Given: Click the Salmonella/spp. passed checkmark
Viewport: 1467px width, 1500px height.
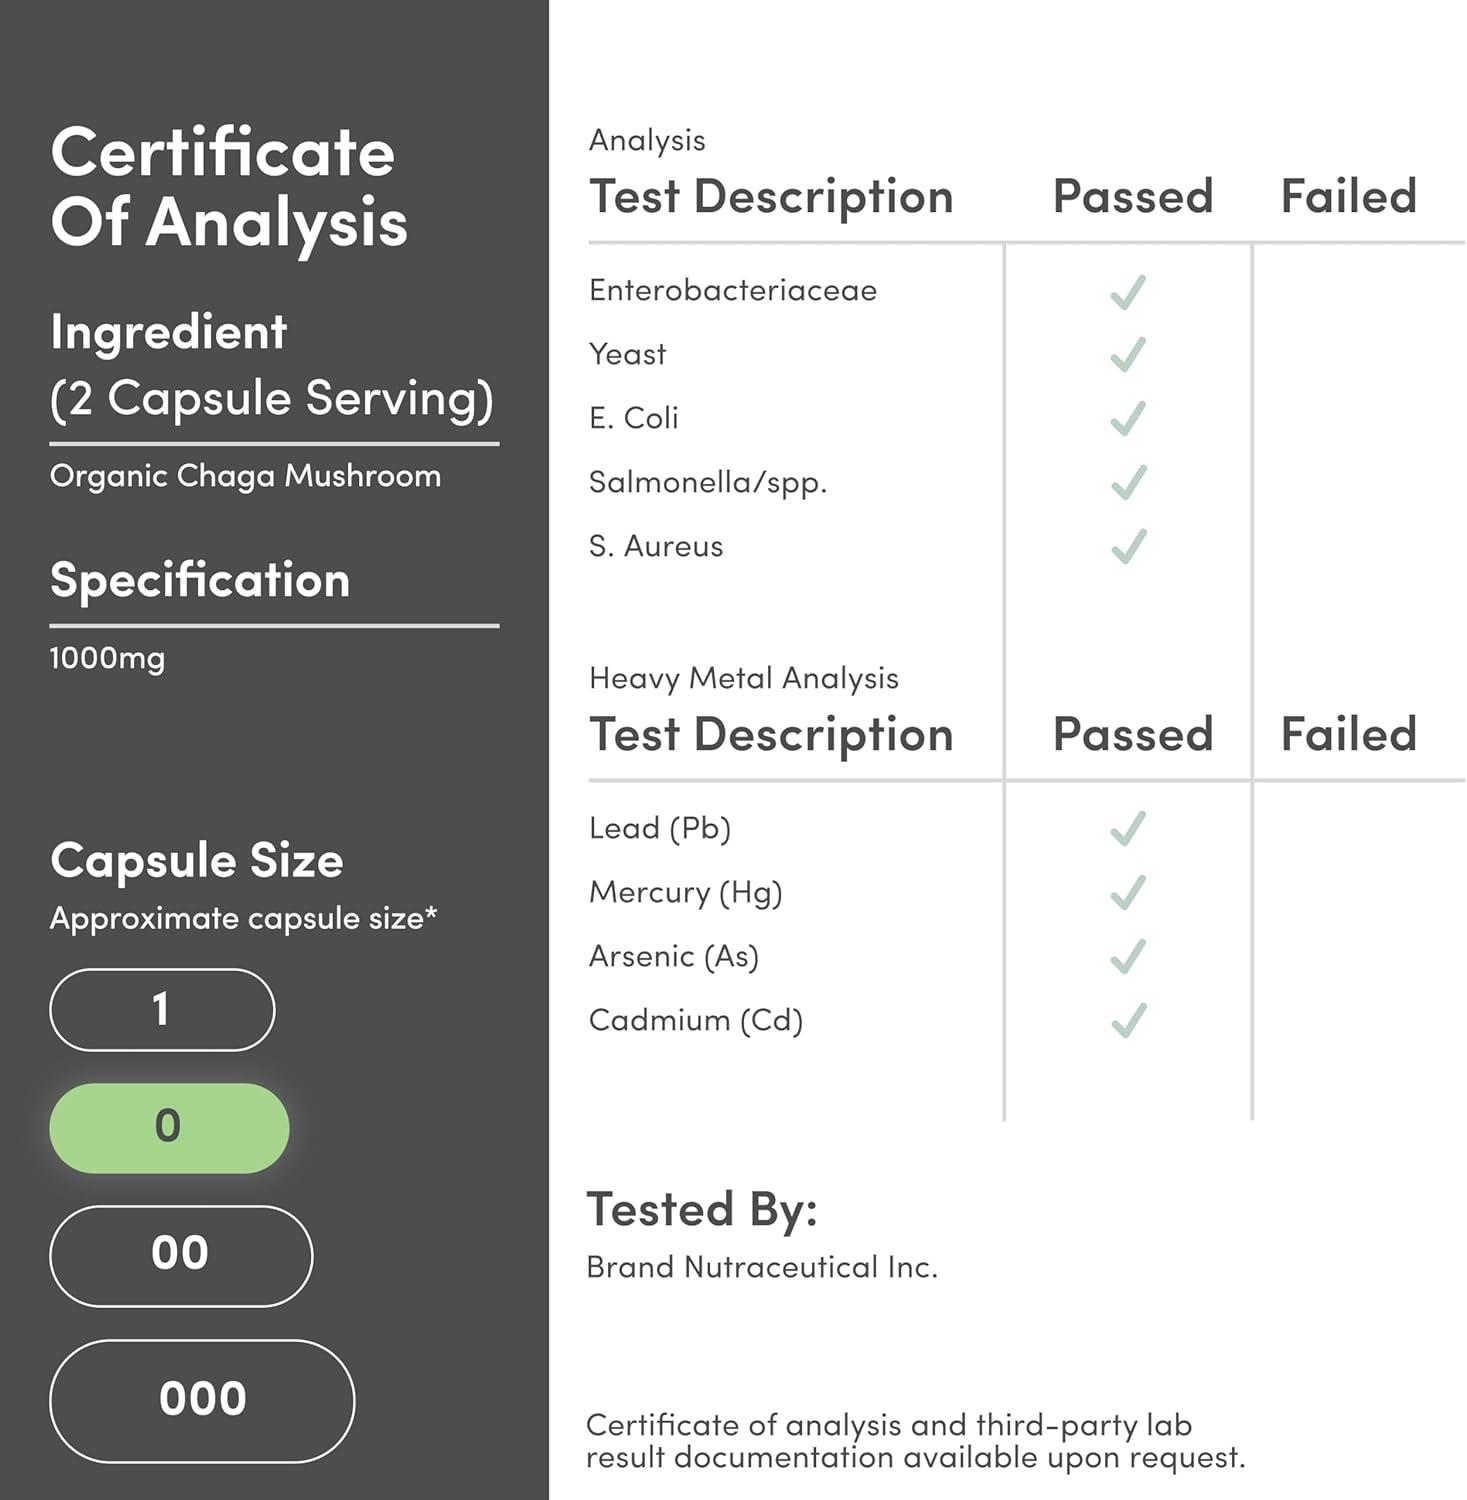Looking at the screenshot, I should point(1128,483).
